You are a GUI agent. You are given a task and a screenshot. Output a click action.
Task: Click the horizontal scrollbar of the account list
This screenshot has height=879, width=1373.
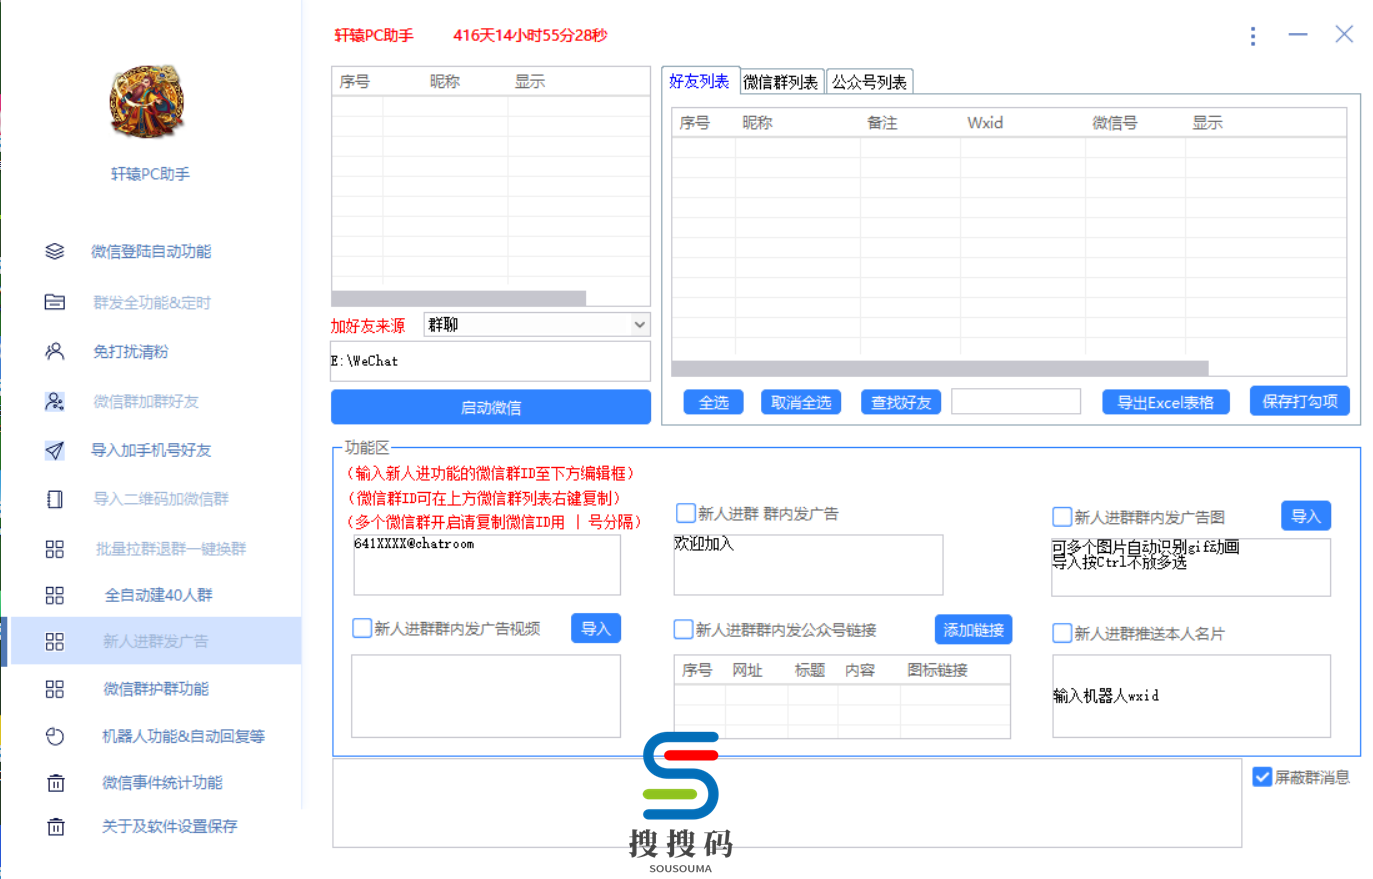(458, 298)
